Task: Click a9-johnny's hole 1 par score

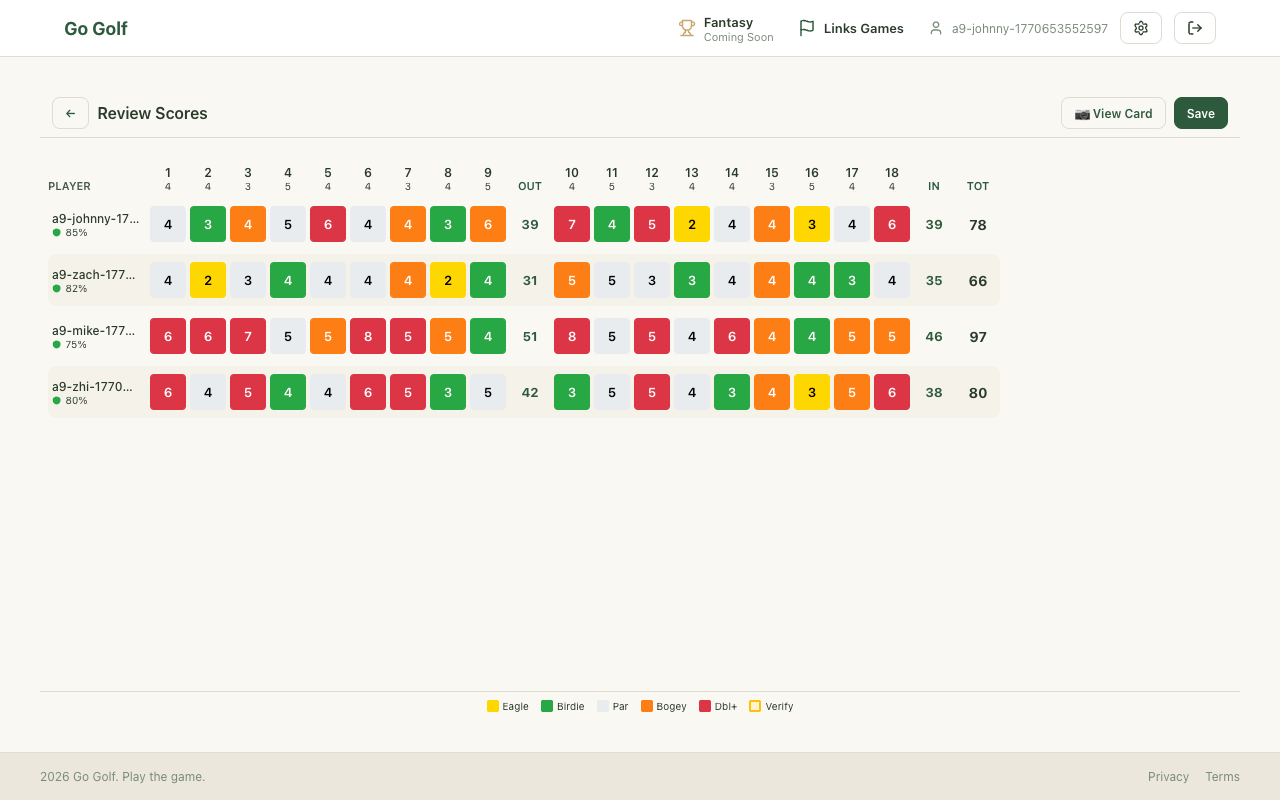Action: click(168, 224)
